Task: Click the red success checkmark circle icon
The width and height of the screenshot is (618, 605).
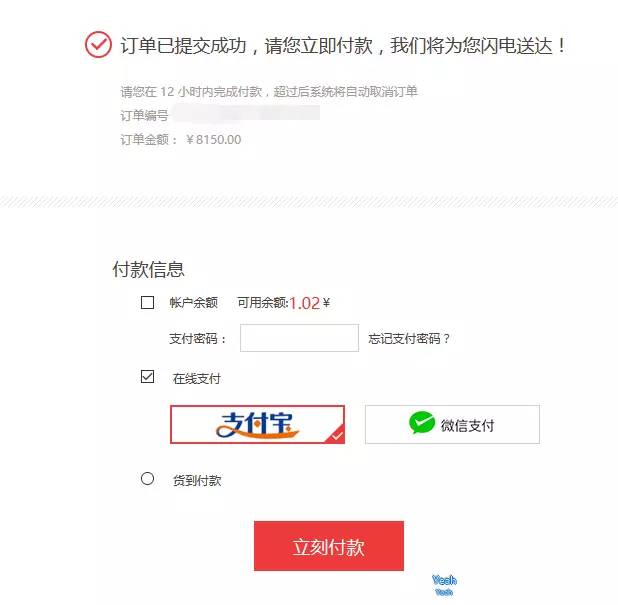Action: (x=98, y=45)
